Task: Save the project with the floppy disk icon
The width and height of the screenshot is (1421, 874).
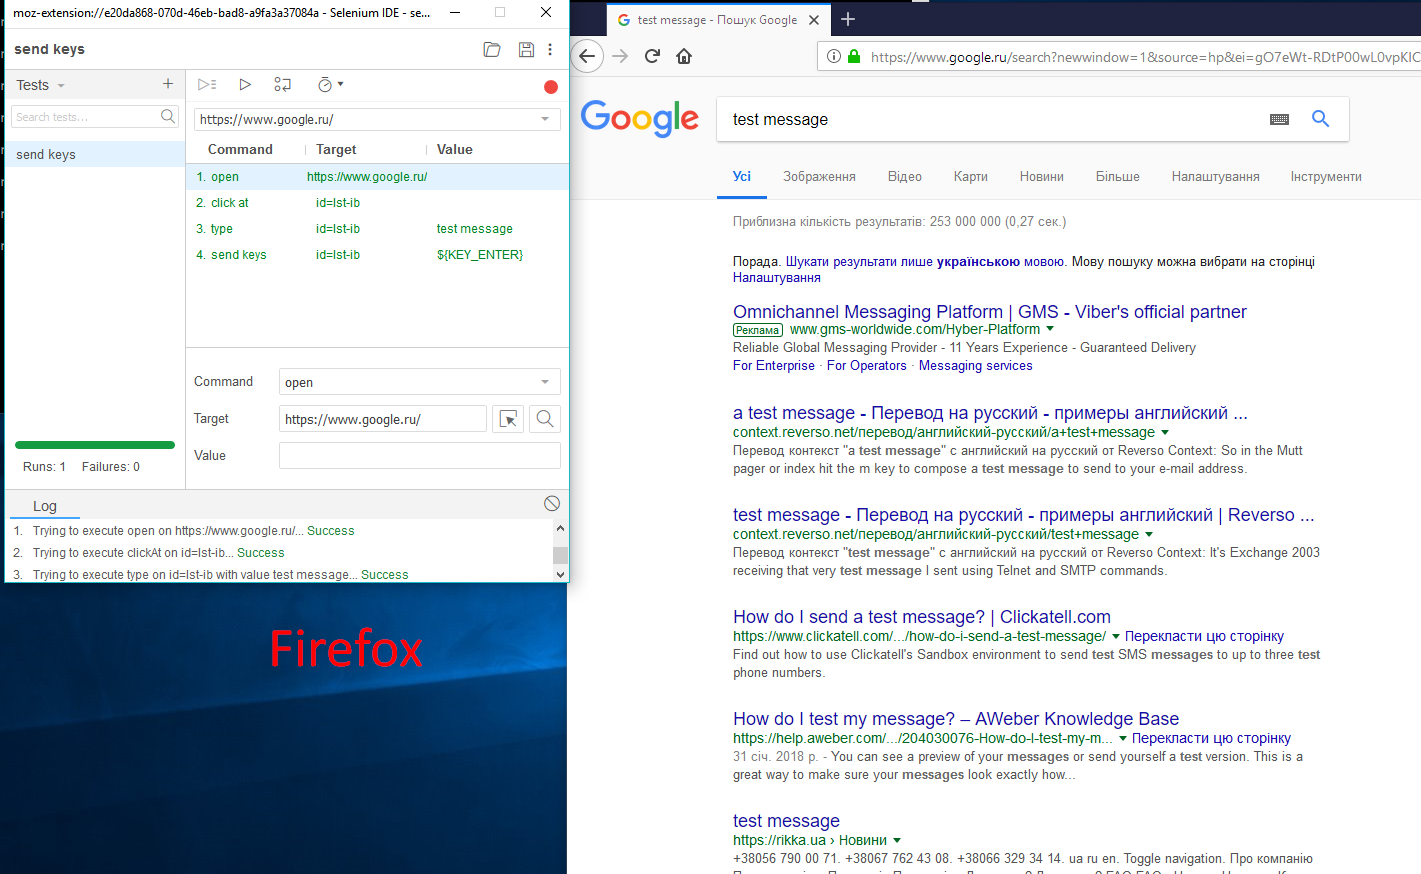Action: pos(526,48)
